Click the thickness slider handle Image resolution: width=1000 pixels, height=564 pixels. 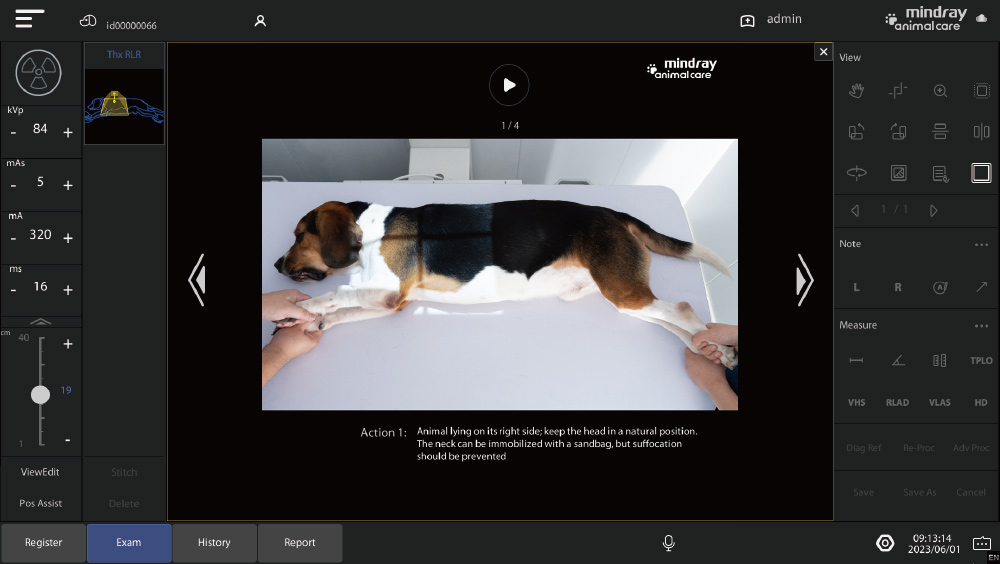(x=40, y=394)
